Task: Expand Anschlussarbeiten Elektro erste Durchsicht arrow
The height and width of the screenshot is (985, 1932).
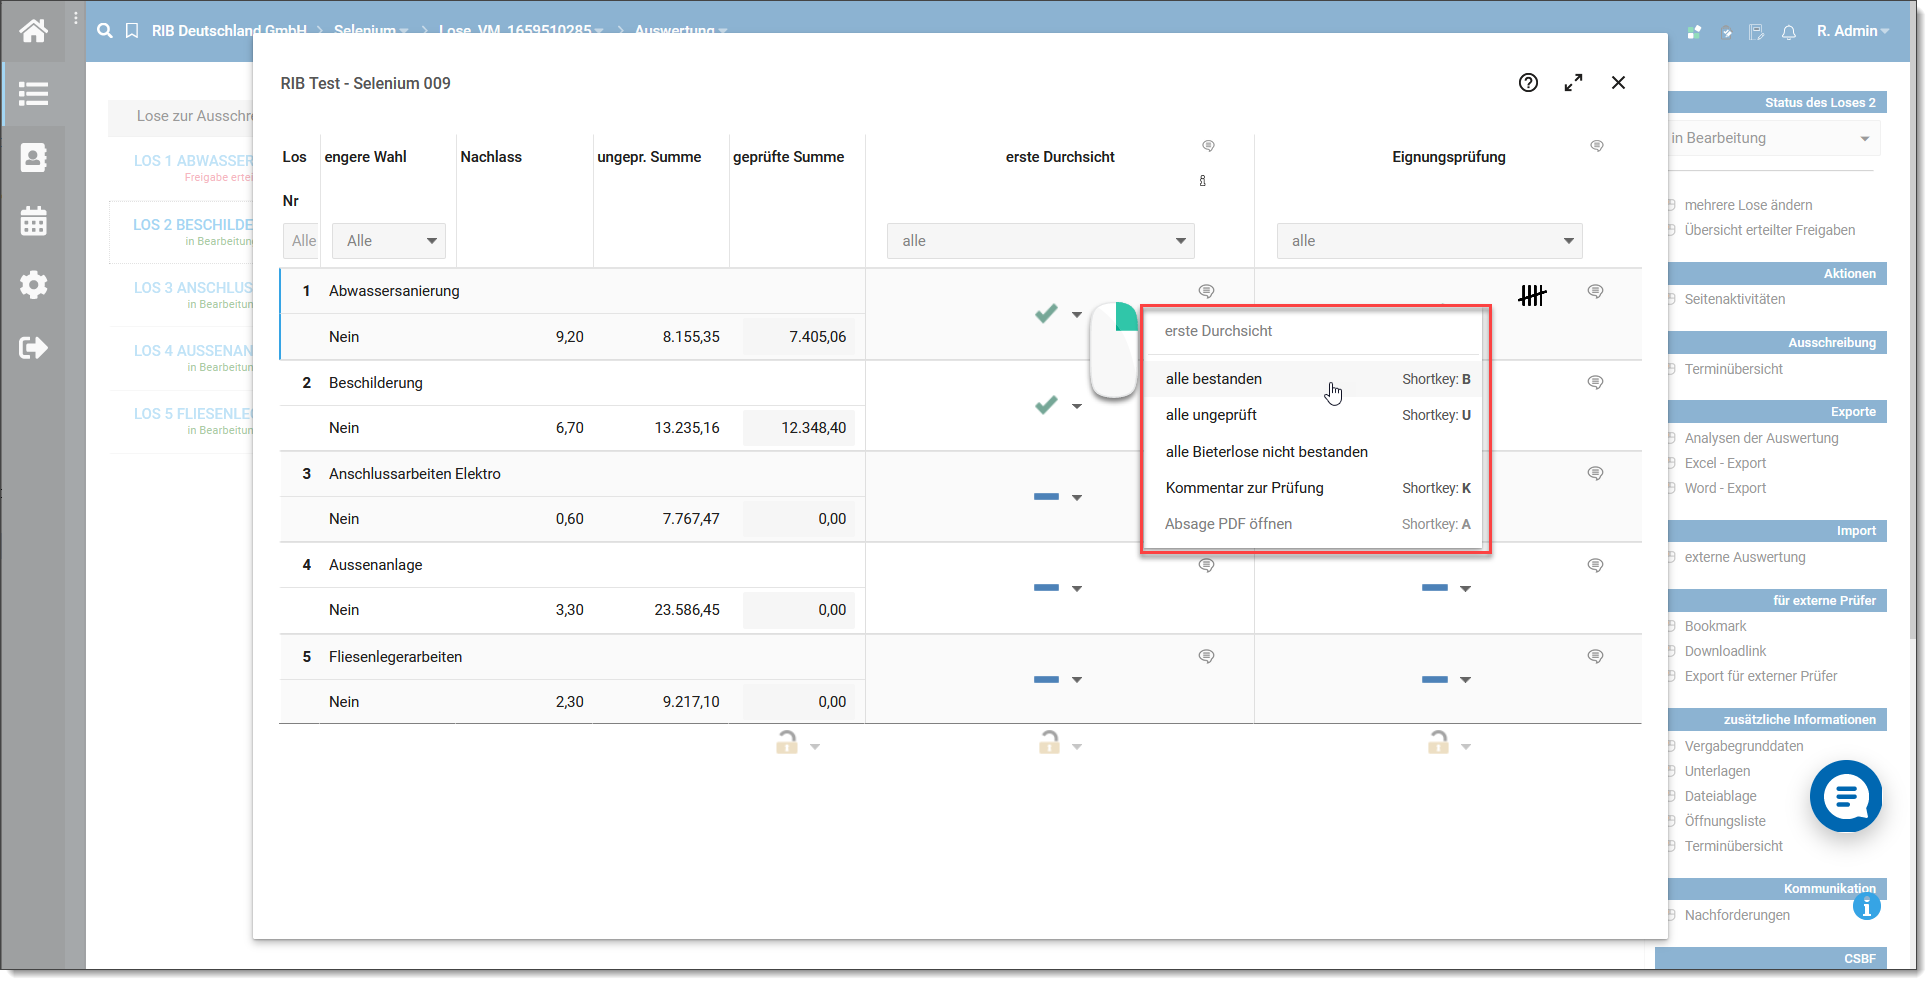Action: click(x=1077, y=497)
